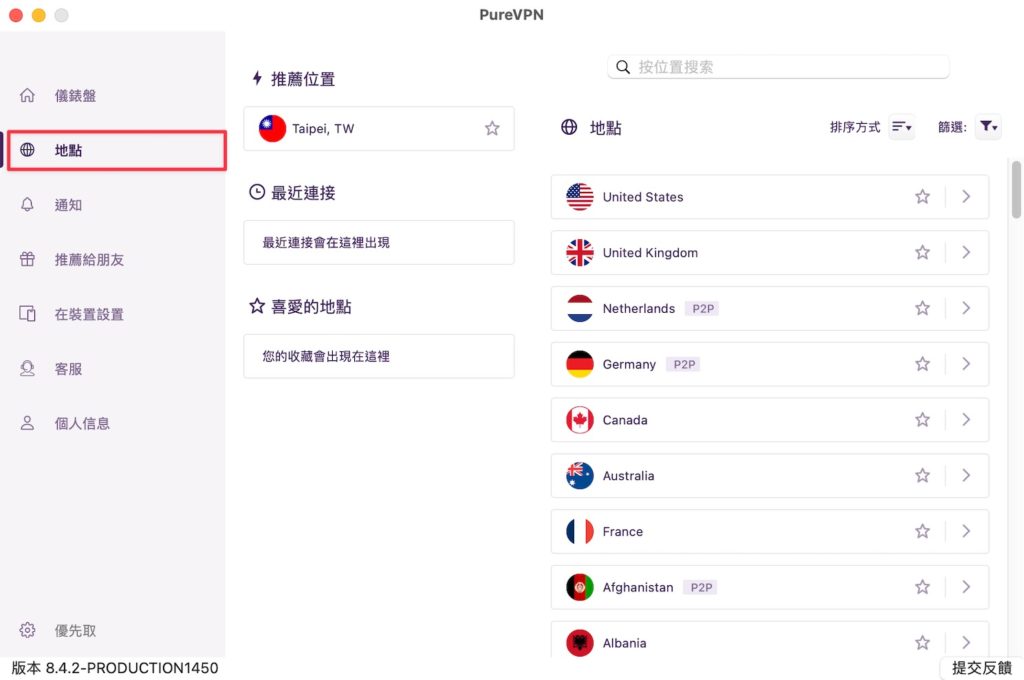
Task: Click the P2P badge next to Netherlands
Action: click(x=702, y=308)
